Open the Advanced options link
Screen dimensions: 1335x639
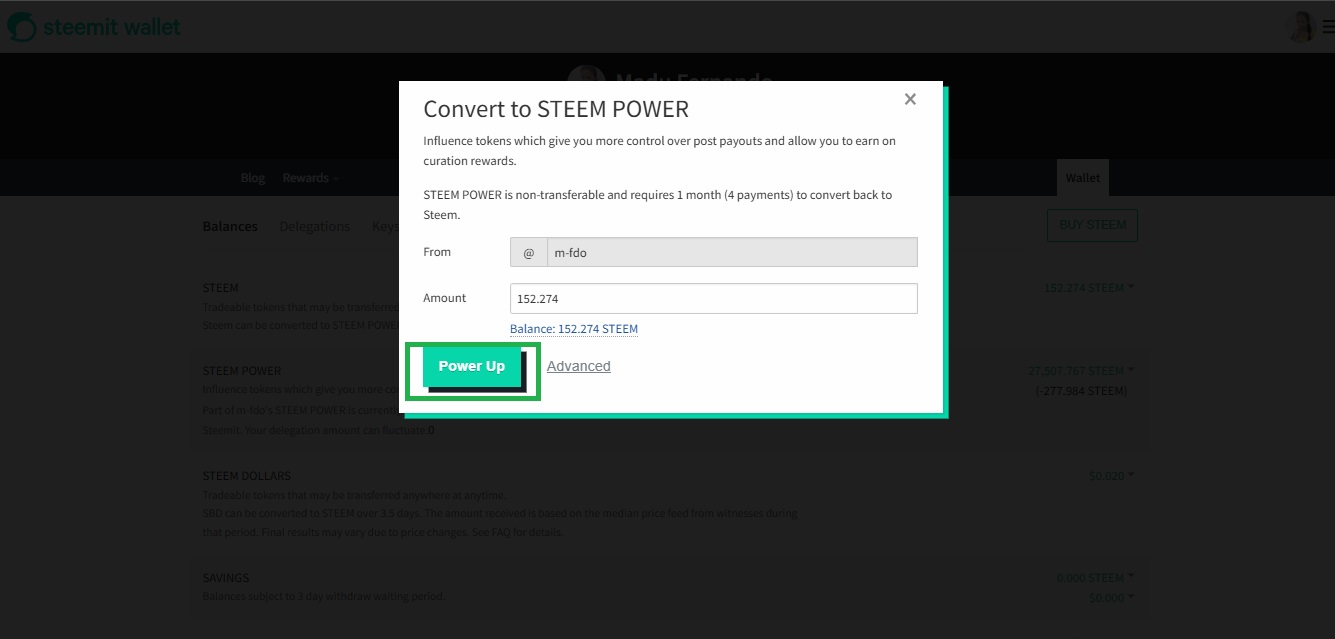pos(578,366)
